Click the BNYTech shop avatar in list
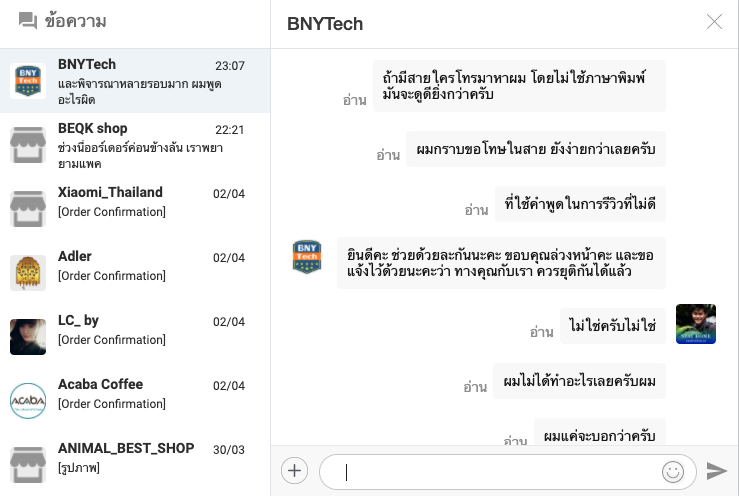This screenshot has height=496, width=739. click(28, 81)
